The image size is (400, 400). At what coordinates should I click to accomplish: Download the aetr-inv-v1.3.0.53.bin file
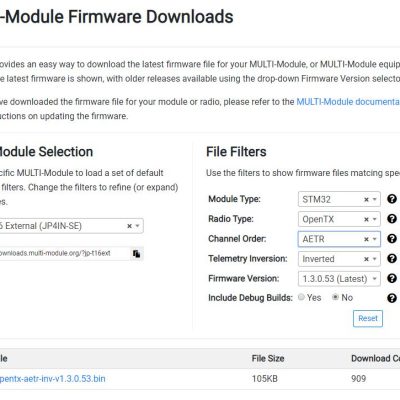pos(53,379)
